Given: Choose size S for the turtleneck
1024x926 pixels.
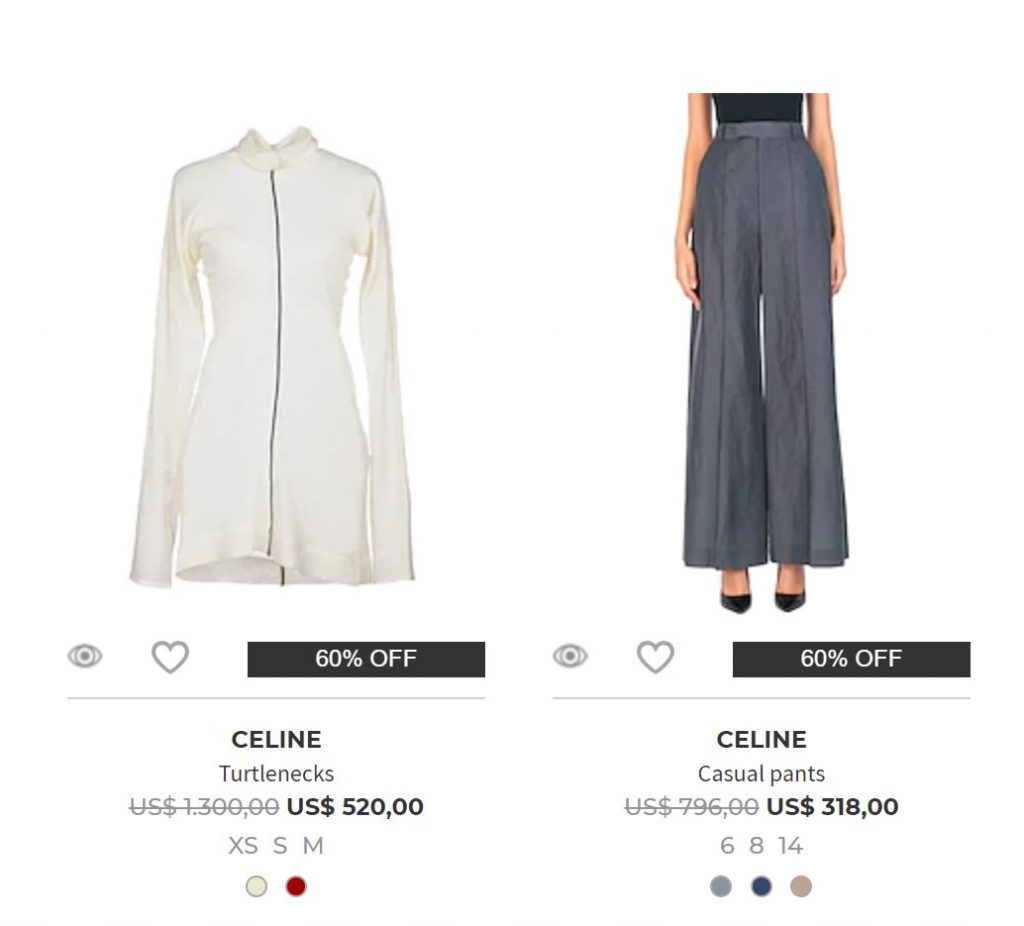Looking at the screenshot, I should tap(280, 846).
